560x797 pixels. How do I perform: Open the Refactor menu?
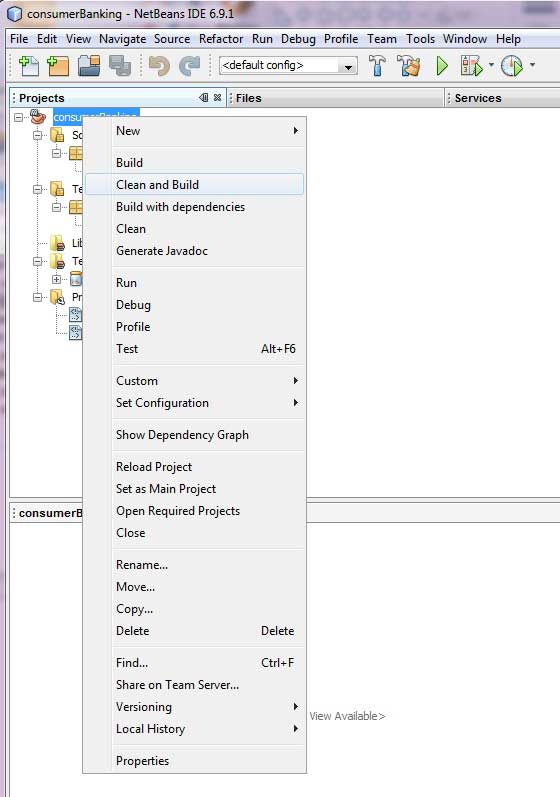tap(221, 39)
